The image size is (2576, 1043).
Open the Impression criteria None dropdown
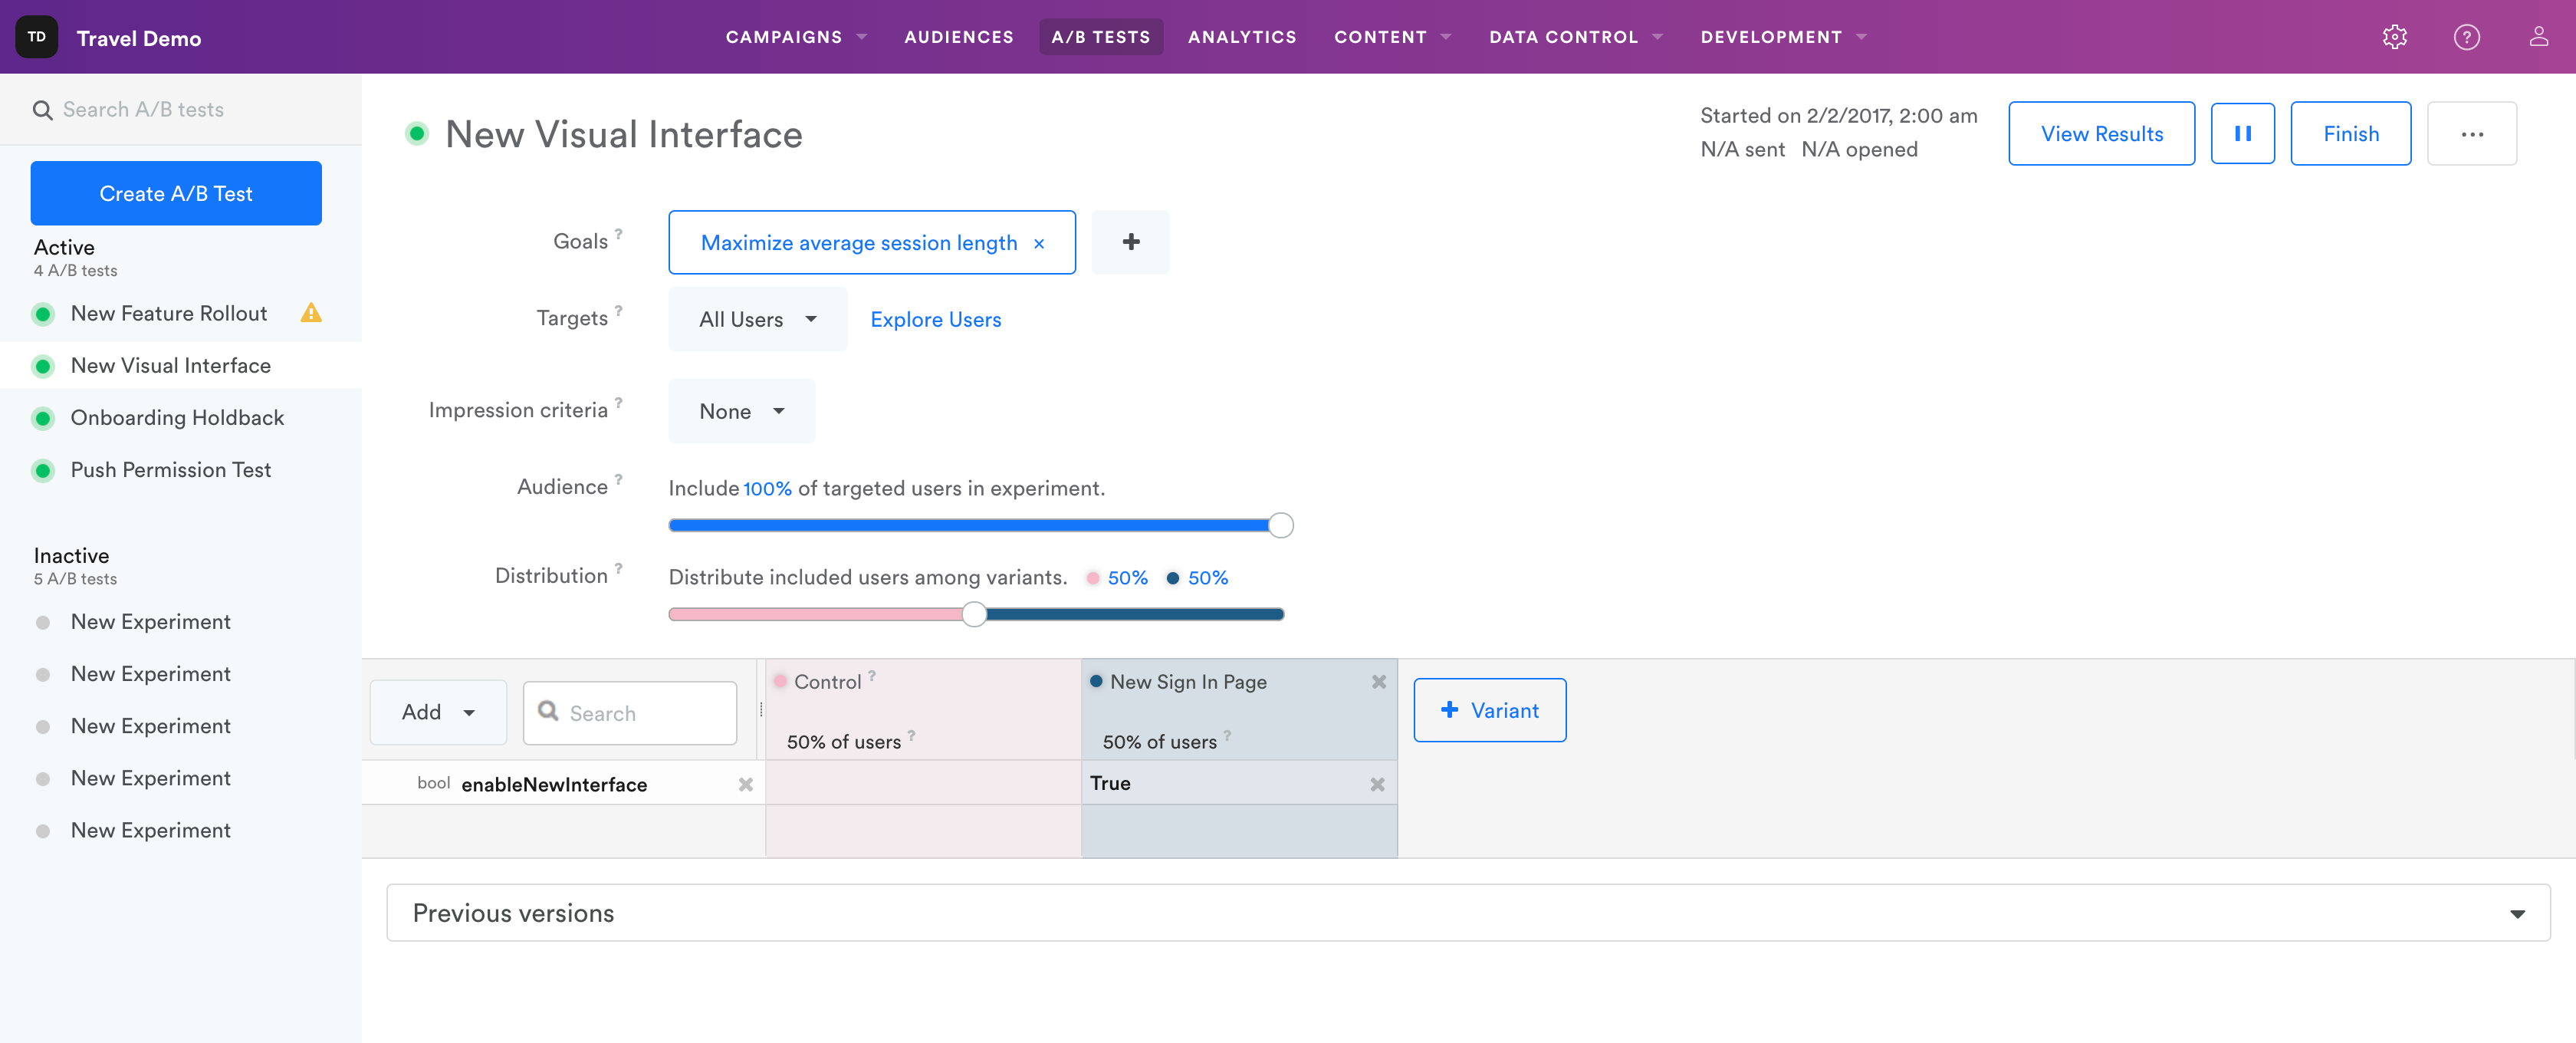coord(741,412)
